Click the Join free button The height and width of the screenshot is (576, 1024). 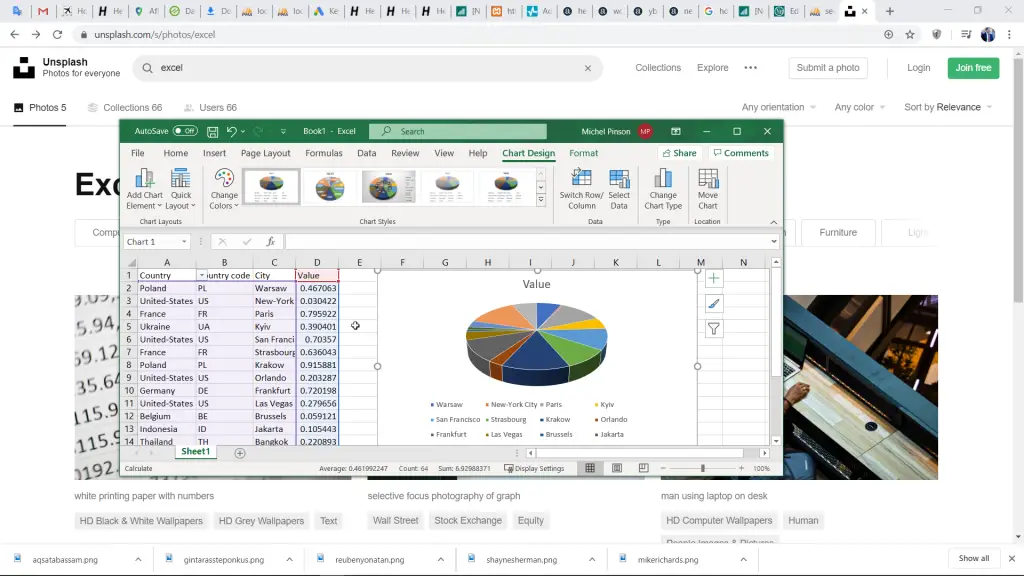click(x=973, y=68)
